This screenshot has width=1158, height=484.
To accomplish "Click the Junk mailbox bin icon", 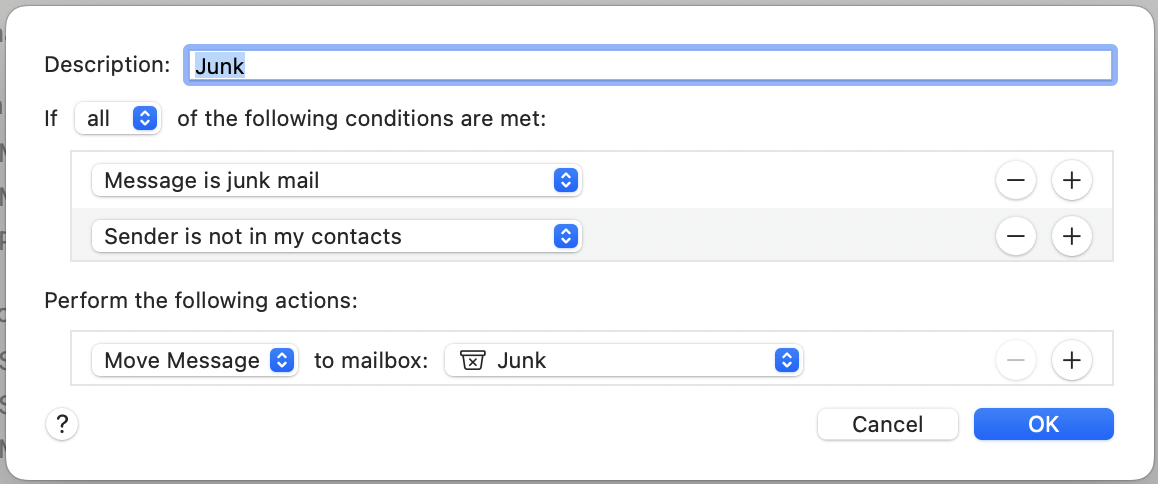I will tap(472, 360).
